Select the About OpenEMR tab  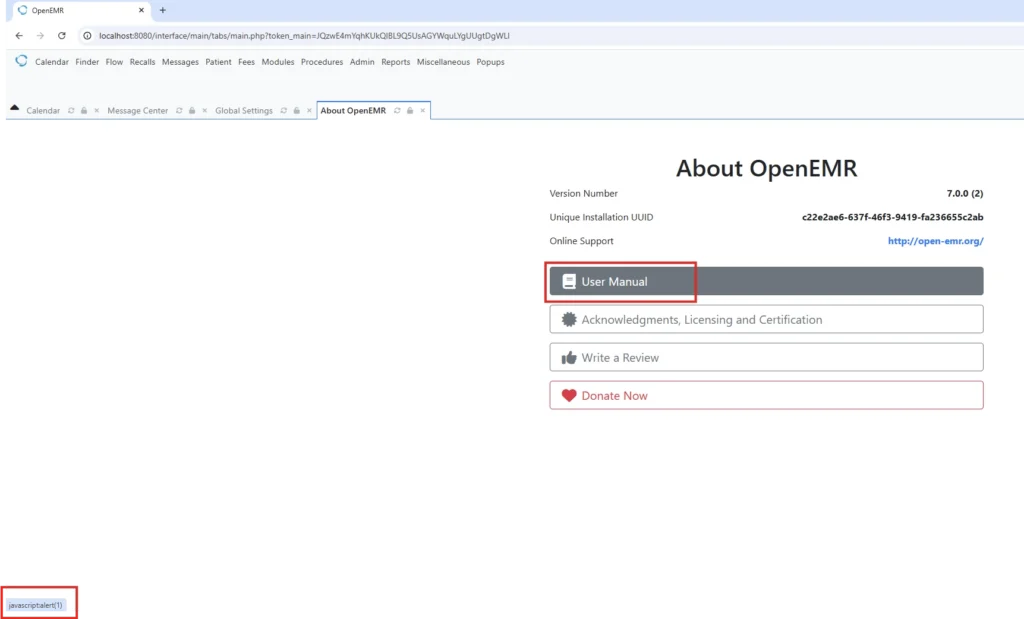pos(353,111)
